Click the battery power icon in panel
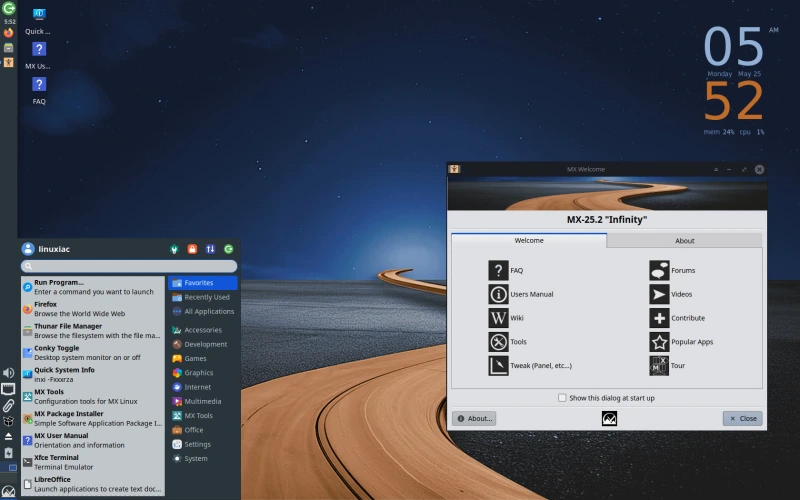Screen dimensions: 800x500 coord(8,453)
